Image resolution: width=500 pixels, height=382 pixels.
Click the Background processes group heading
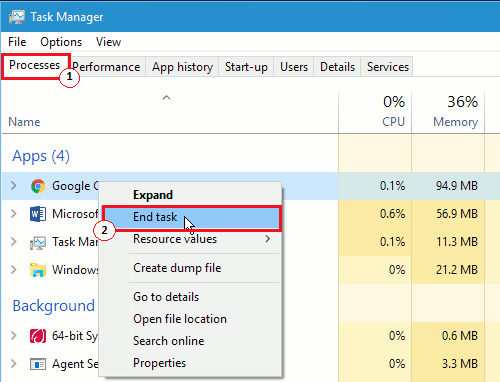(x=54, y=306)
